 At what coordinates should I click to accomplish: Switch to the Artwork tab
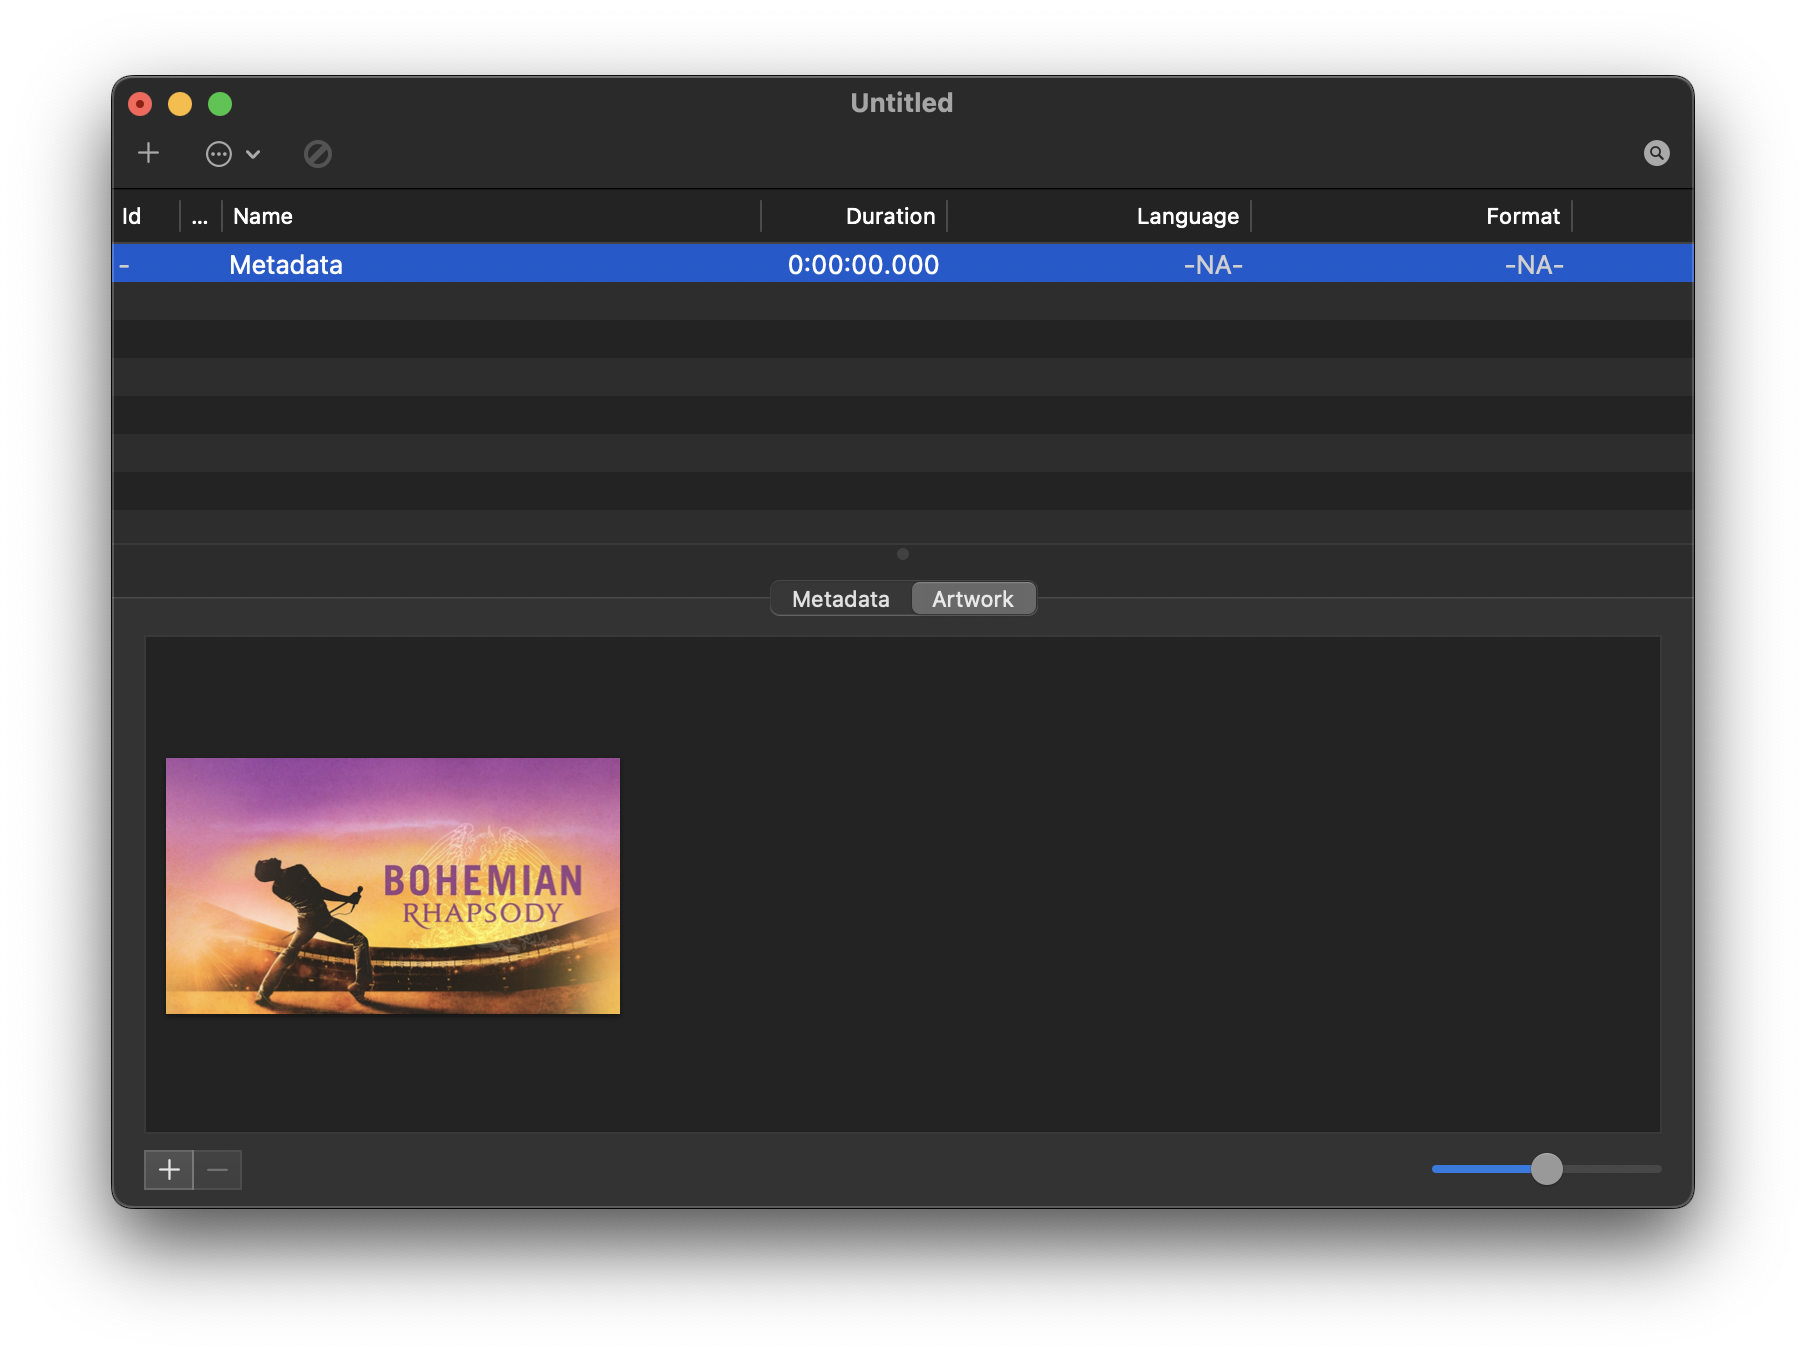point(973,599)
